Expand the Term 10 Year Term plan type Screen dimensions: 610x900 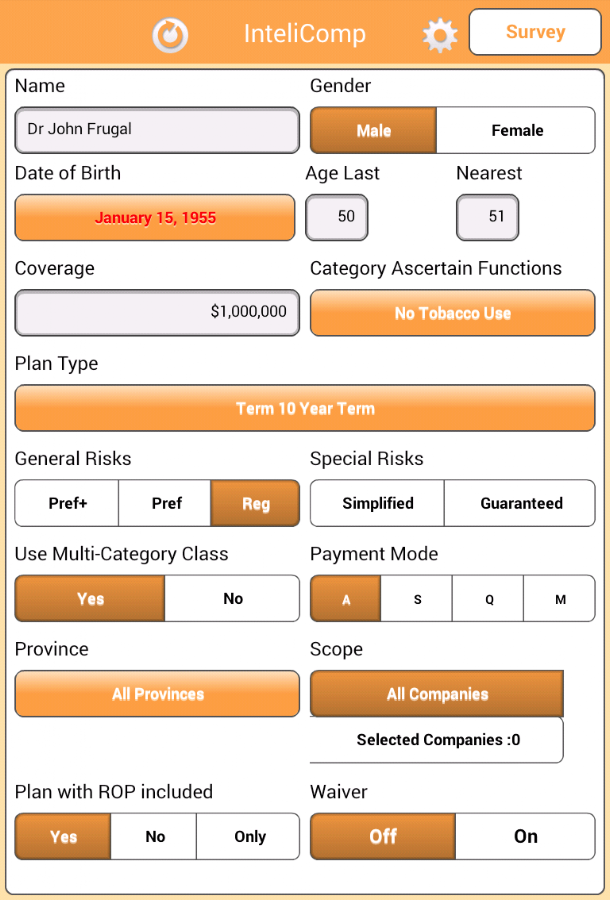305,408
